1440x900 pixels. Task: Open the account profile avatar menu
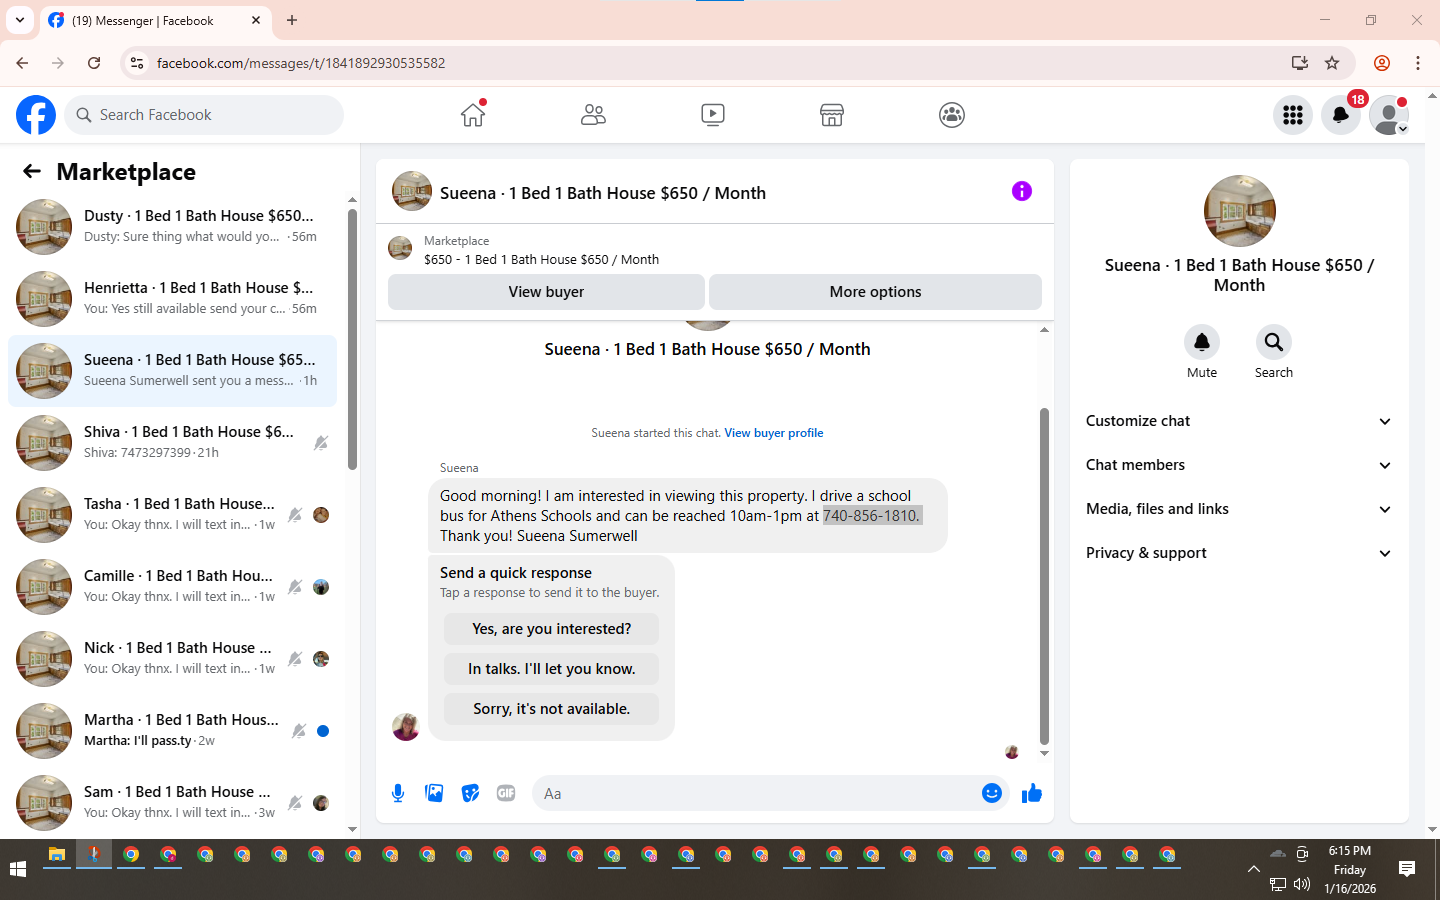click(1389, 115)
